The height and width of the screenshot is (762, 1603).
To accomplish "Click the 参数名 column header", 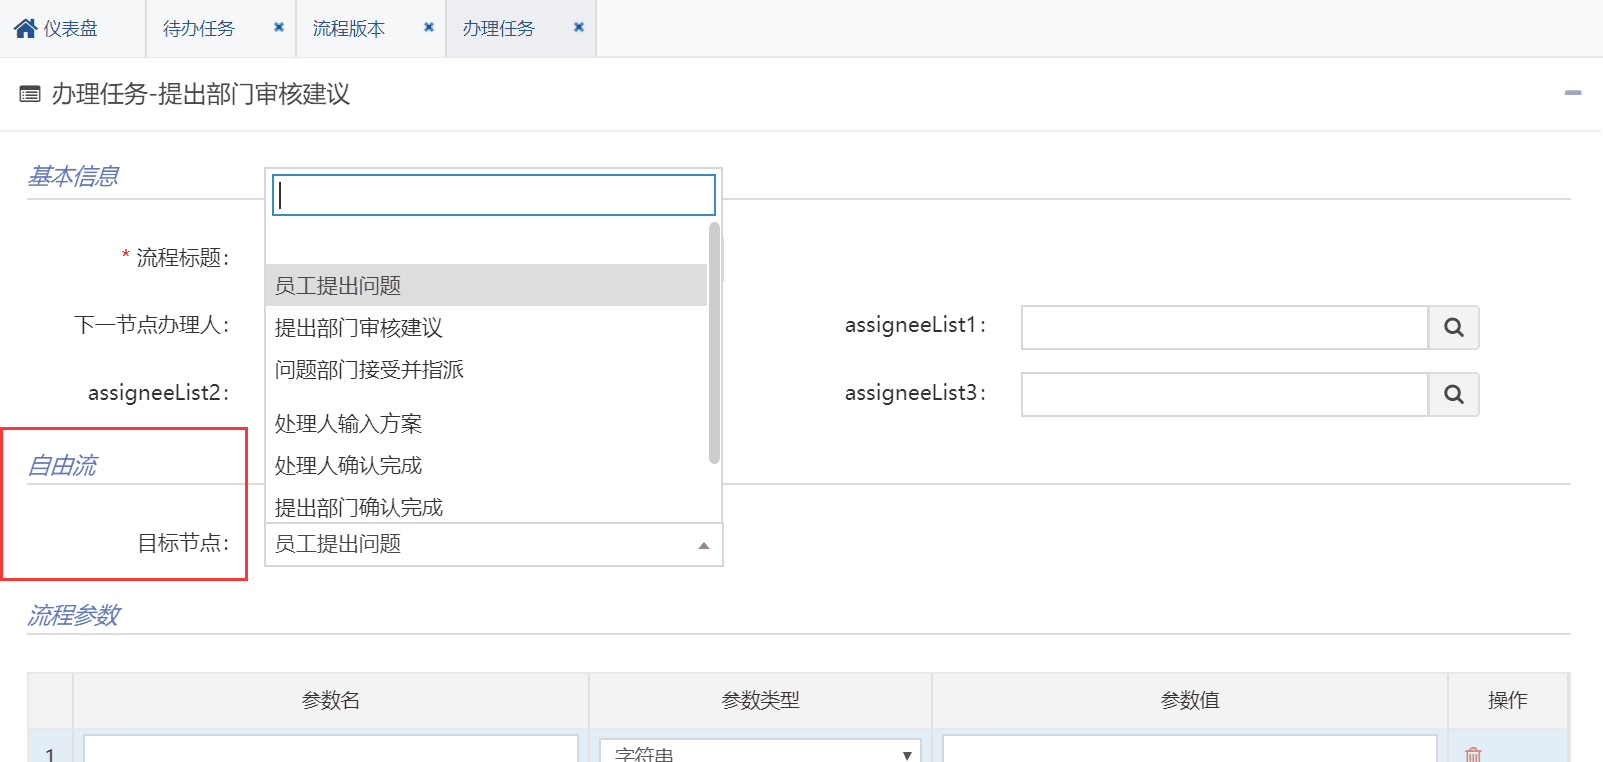I will click(331, 700).
